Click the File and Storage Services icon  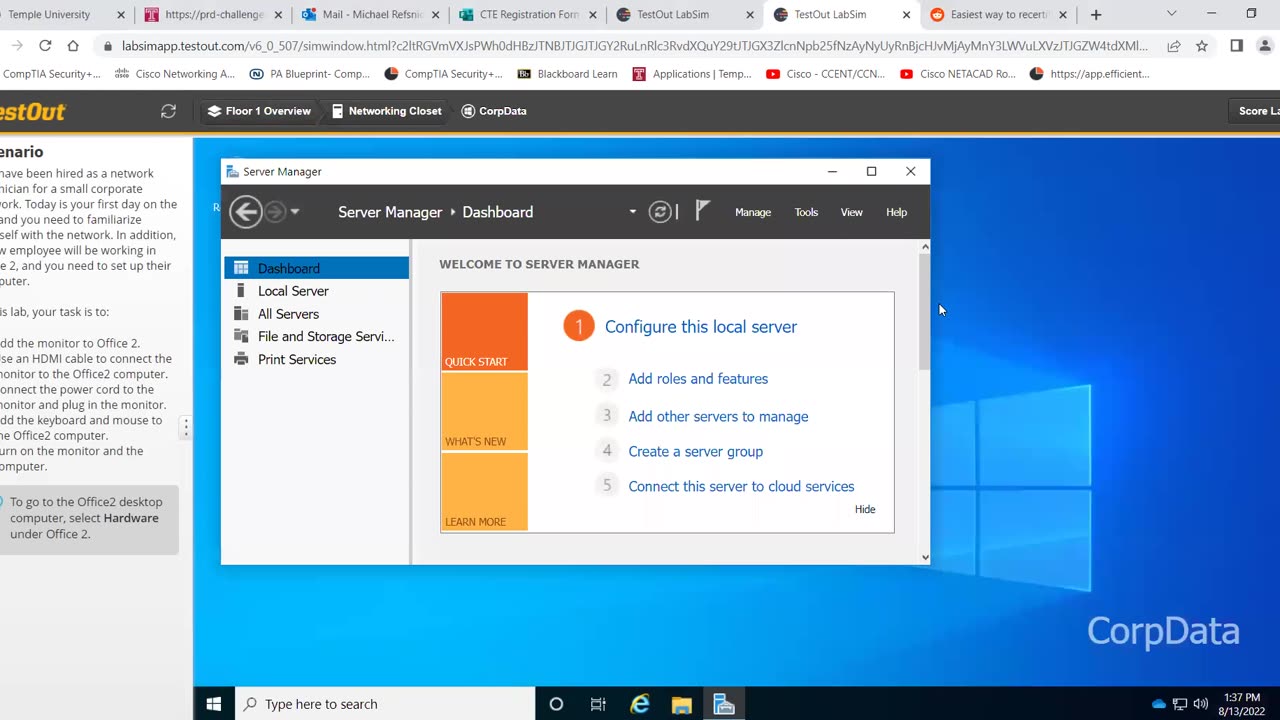tap(241, 336)
